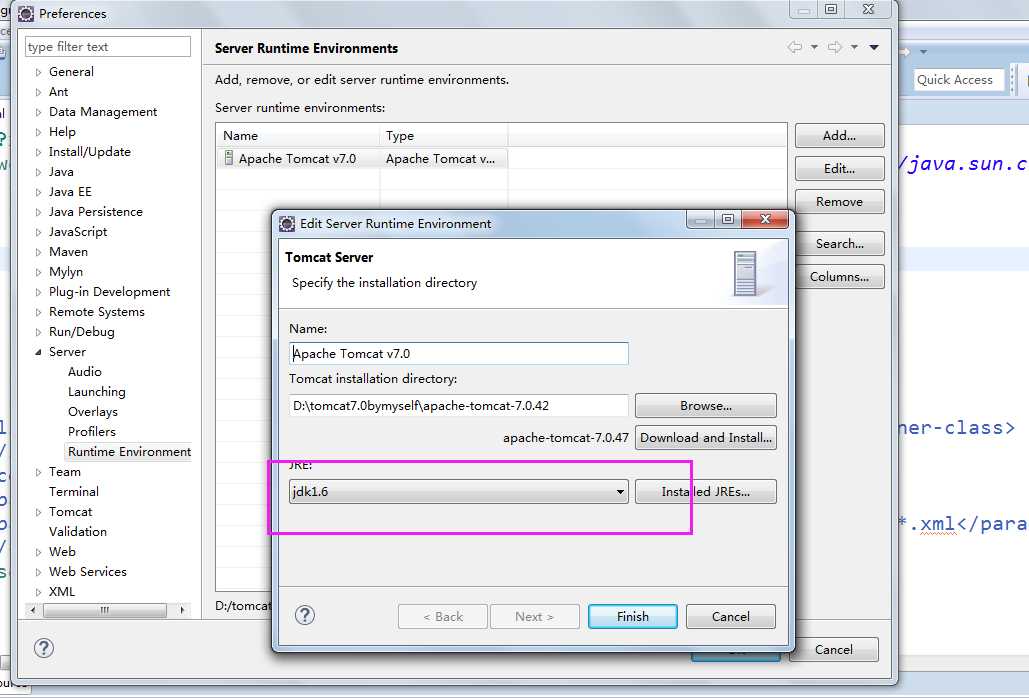Select the Web tree item
Viewport: 1029px width, 698px height.
pos(62,552)
